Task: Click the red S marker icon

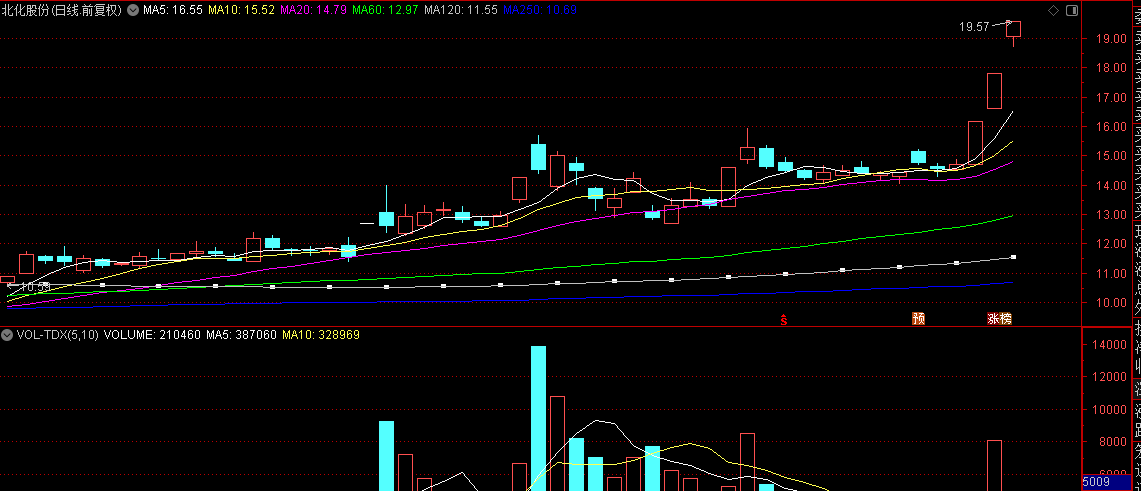Action: tap(784, 319)
